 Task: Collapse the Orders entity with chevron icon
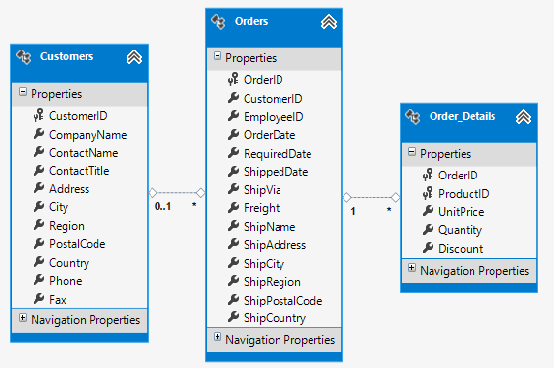click(329, 22)
